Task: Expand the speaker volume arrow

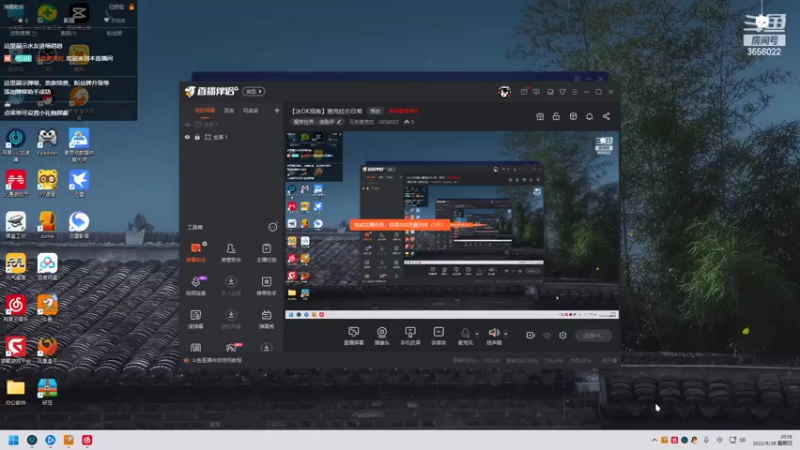Action: [506, 334]
